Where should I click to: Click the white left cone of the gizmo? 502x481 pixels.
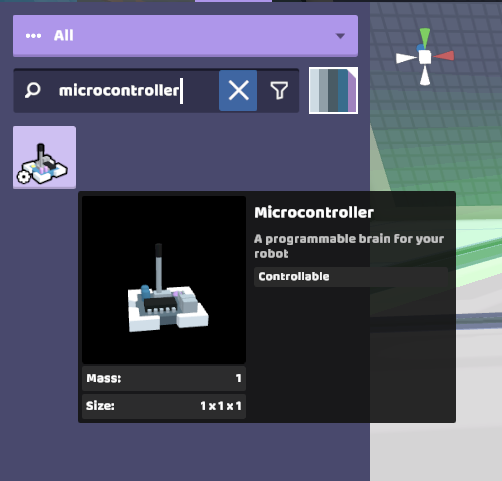(406, 58)
